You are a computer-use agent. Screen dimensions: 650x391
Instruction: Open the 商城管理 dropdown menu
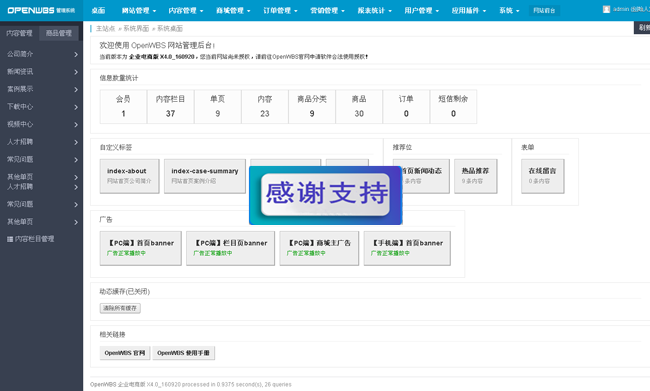(x=233, y=10)
